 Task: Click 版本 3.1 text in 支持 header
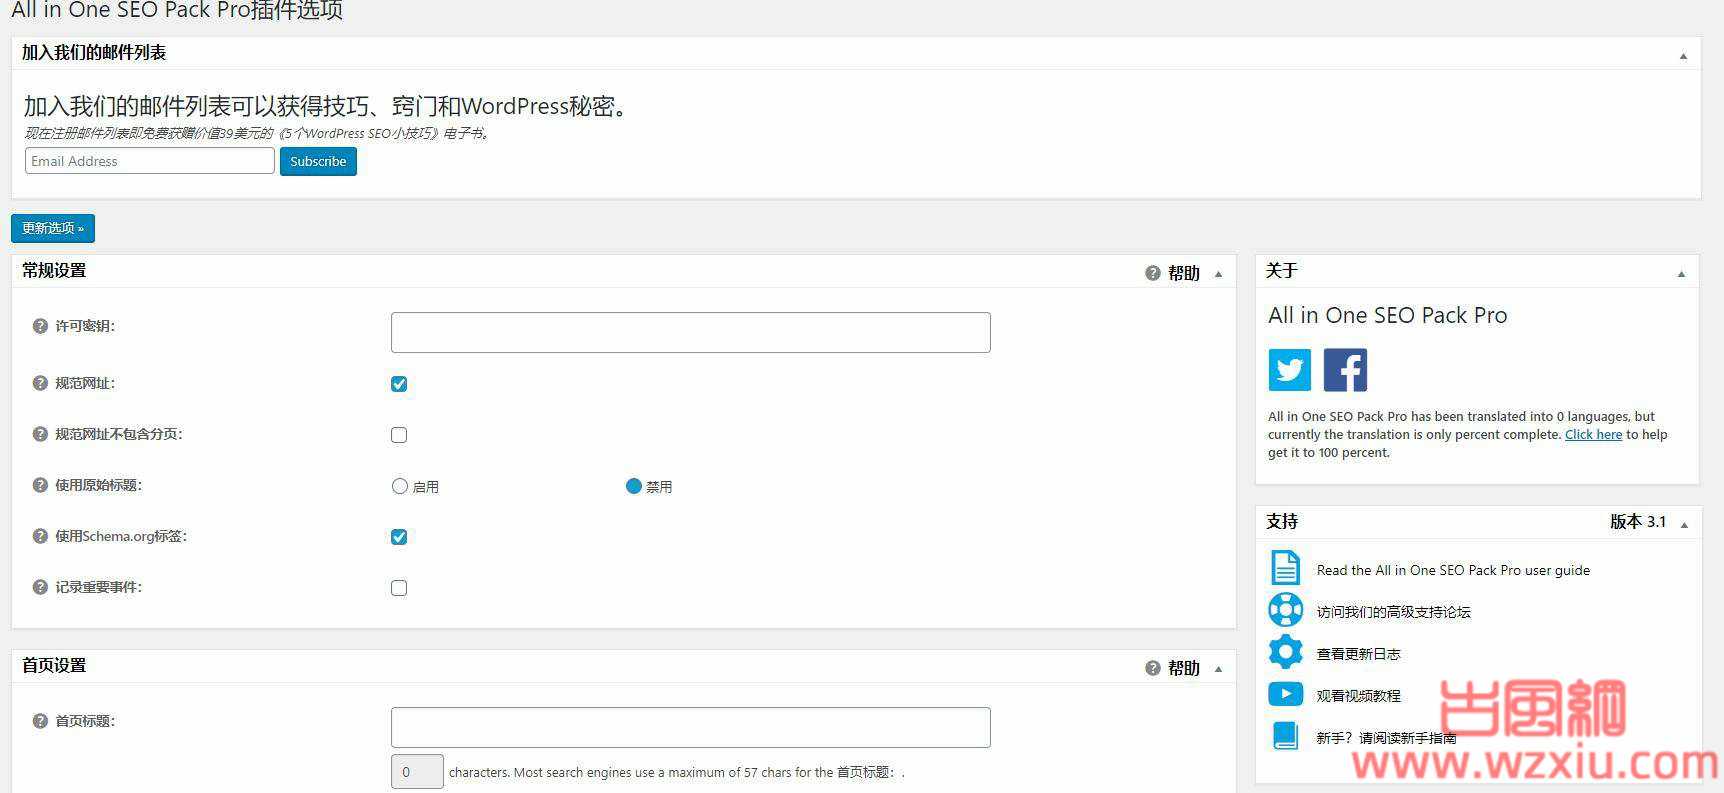(x=1638, y=522)
